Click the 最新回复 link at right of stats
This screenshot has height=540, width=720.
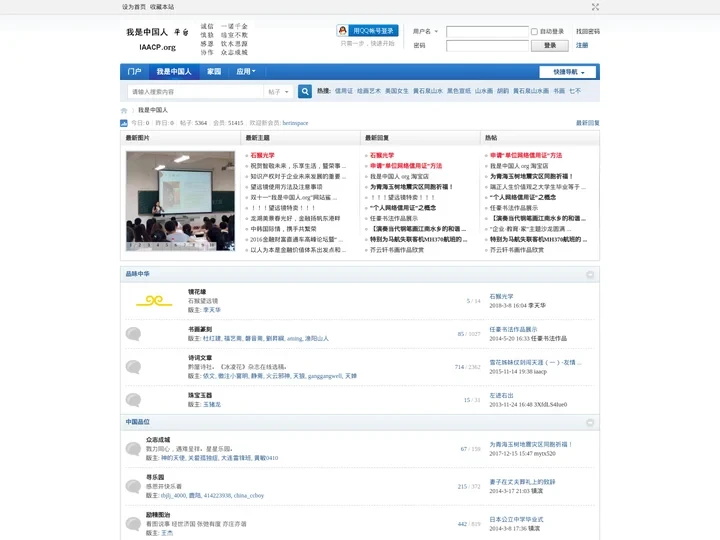(x=588, y=123)
